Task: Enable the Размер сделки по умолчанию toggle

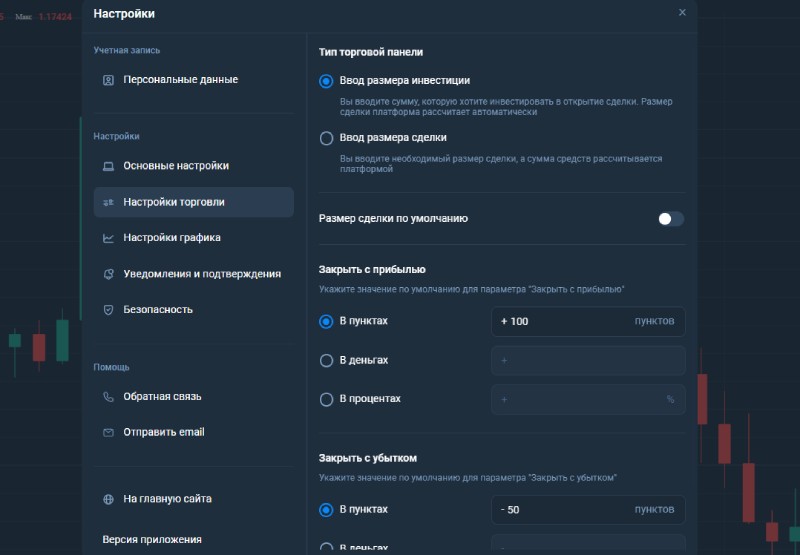Action: coord(670,219)
